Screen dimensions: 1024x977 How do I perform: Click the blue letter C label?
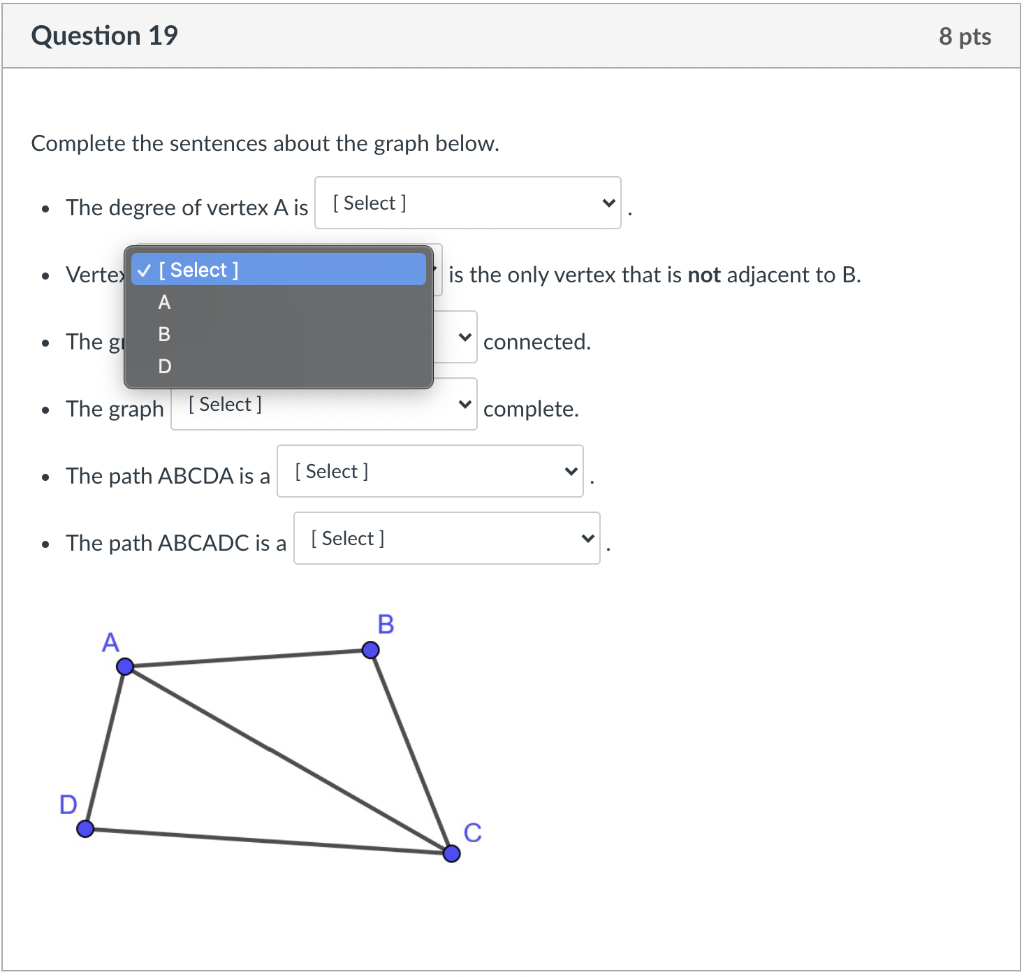[x=473, y=833]
